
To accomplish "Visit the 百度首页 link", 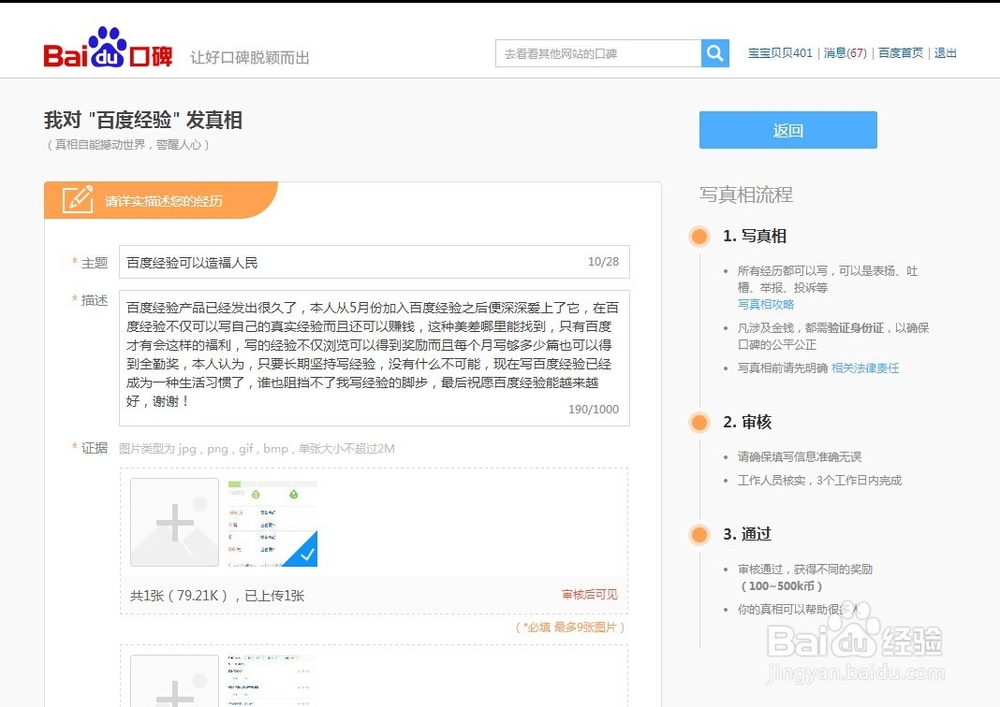I will click(x=899, y=52).
